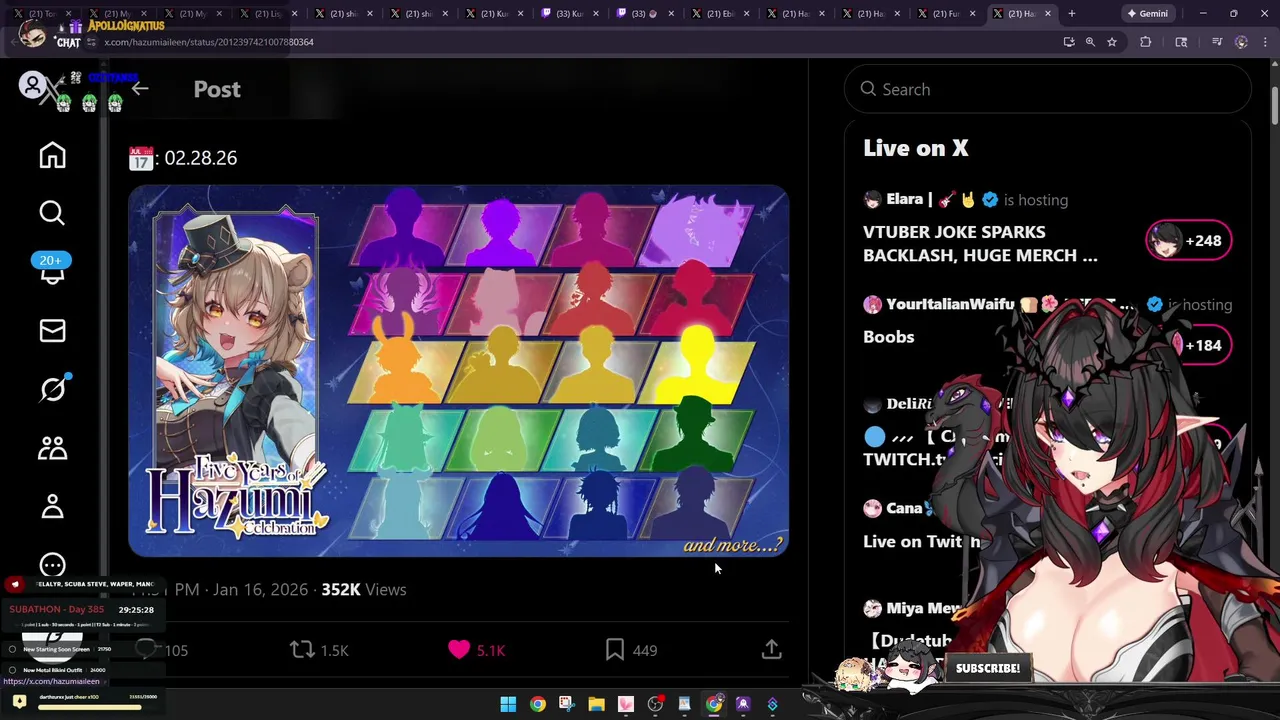The width and height of the screenshot is (1280, 720).
Task: Toggle the bookmark icon showing 449
Action: pos(615,650)
